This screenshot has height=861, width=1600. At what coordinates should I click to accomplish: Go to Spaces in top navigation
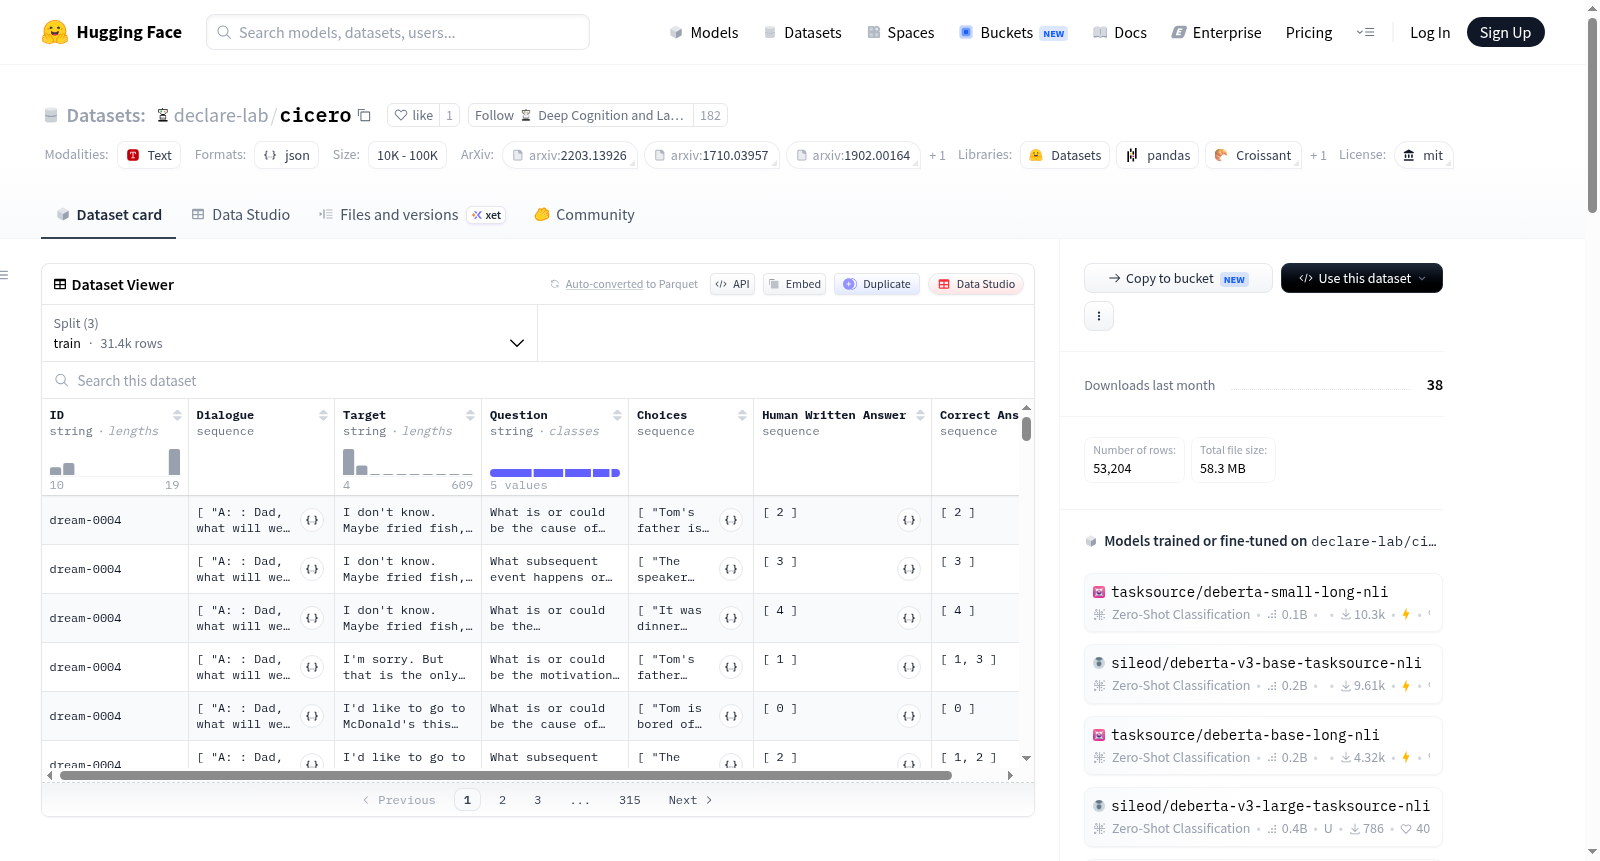click(901, 33)
